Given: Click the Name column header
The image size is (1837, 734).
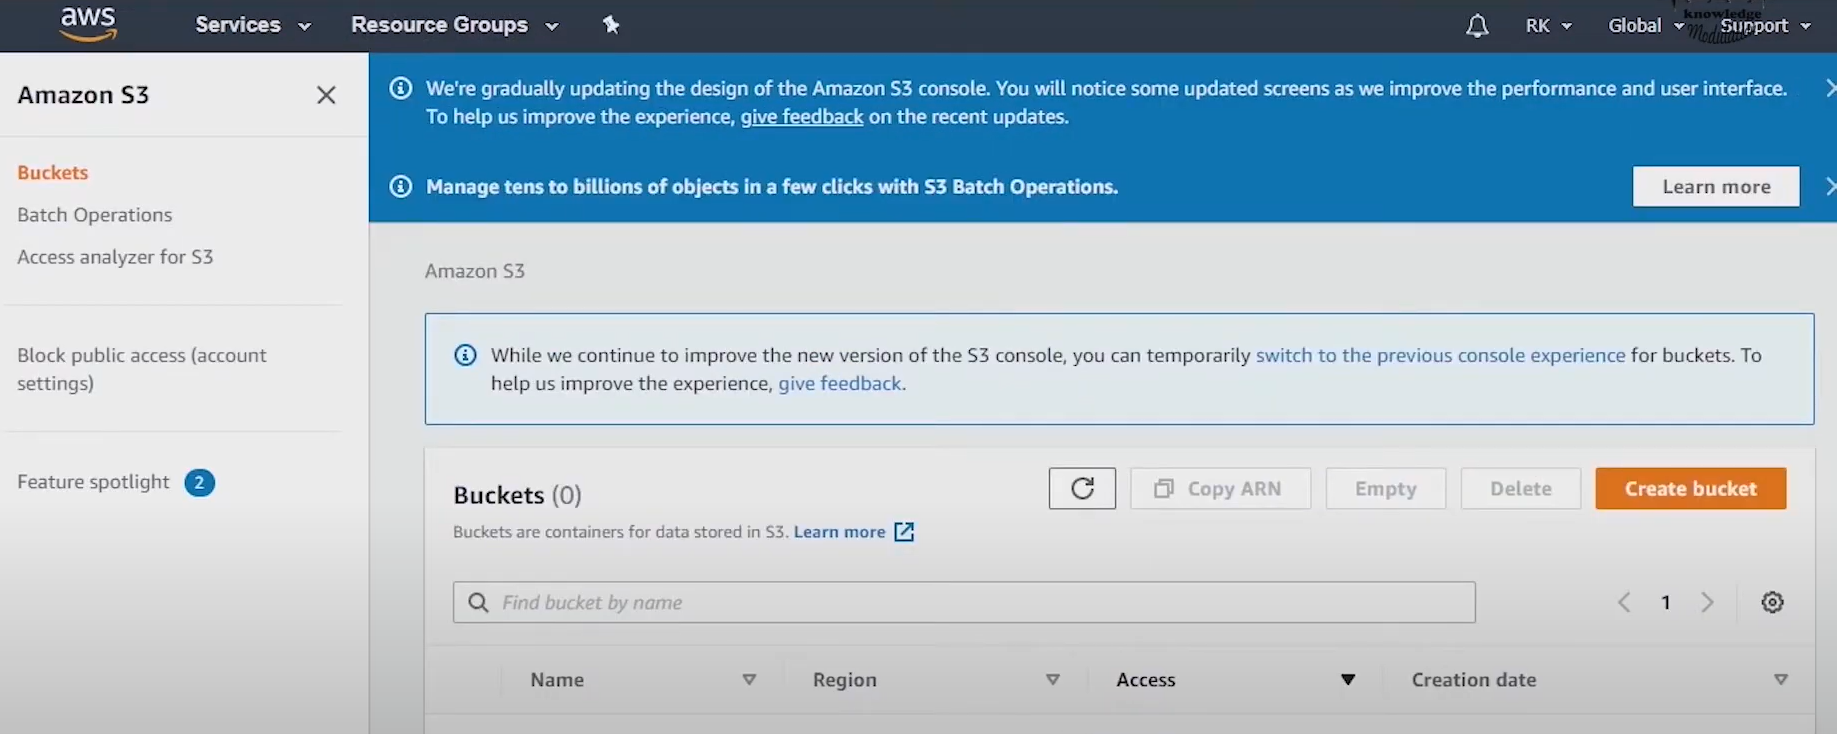Looking at the screenshot, I should (x=557, y=680).
